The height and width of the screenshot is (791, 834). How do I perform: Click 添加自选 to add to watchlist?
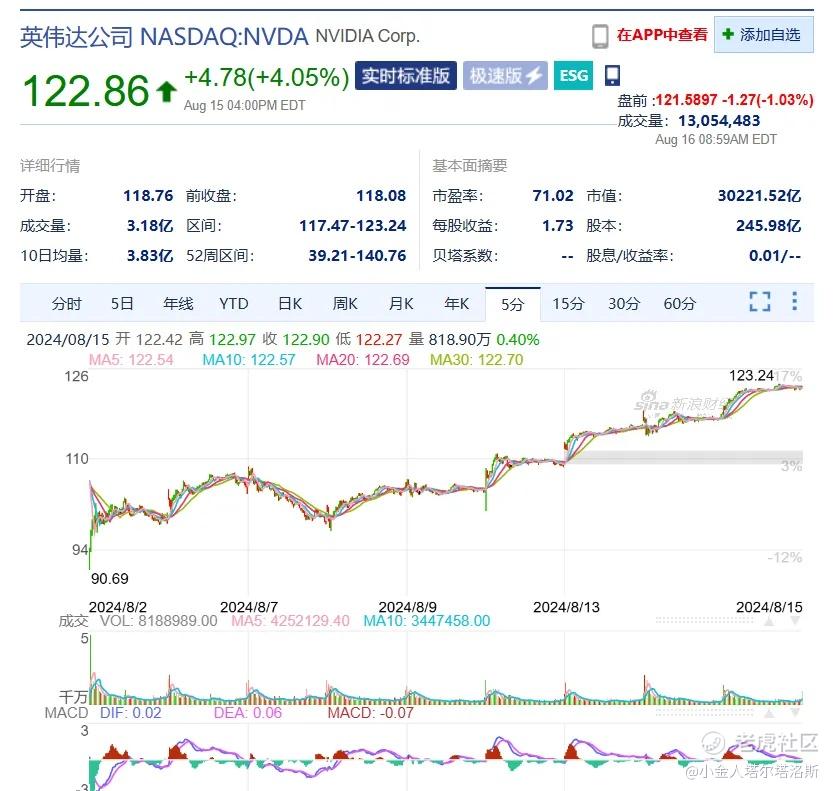pos(764,35)
